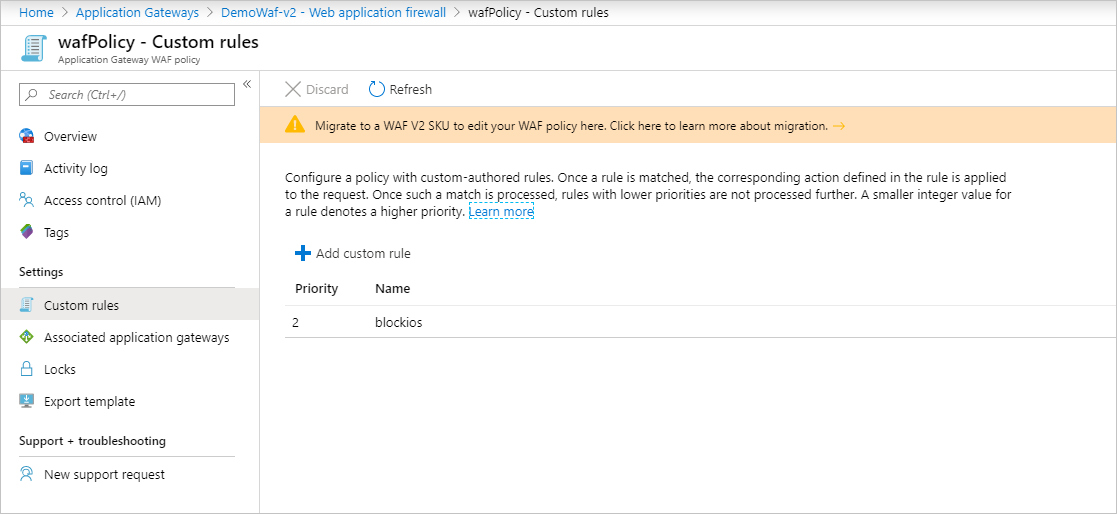The width and height of the screenshot is (1117, 514).
Task: Go to Application Gateways breadcrumb
Action: (137, 13)
